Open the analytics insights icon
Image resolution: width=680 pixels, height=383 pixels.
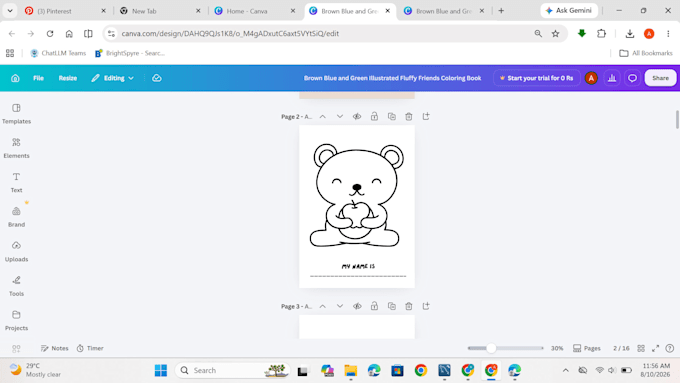tap(612, 78)
